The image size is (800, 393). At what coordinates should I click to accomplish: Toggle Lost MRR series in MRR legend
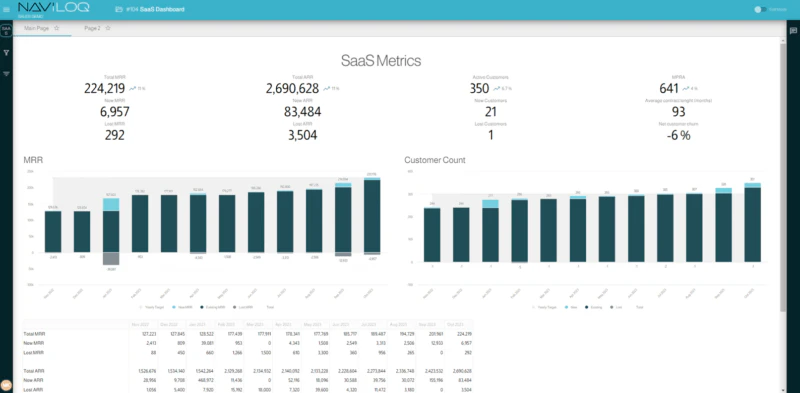tap(242, 307)
